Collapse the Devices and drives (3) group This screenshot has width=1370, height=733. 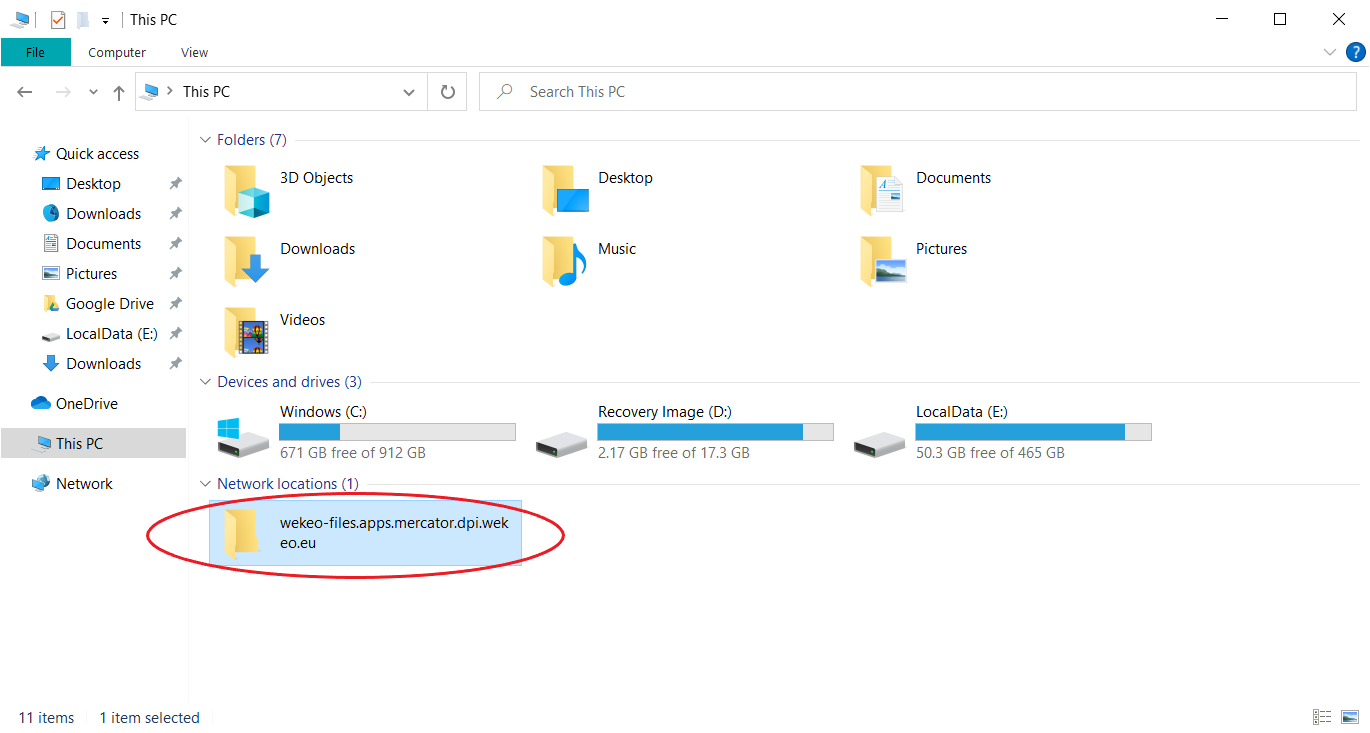coord(205,382)
